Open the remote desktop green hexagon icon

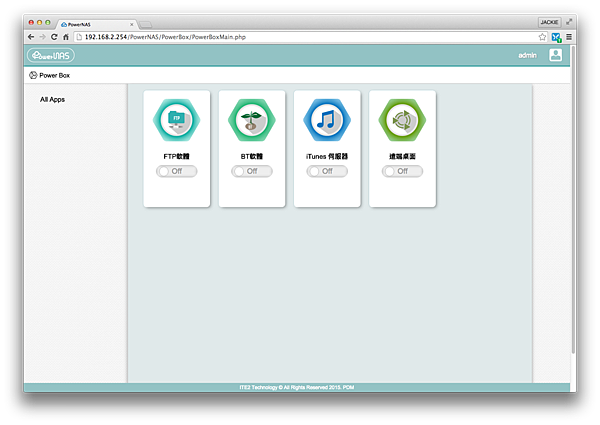tap(402, 120)
